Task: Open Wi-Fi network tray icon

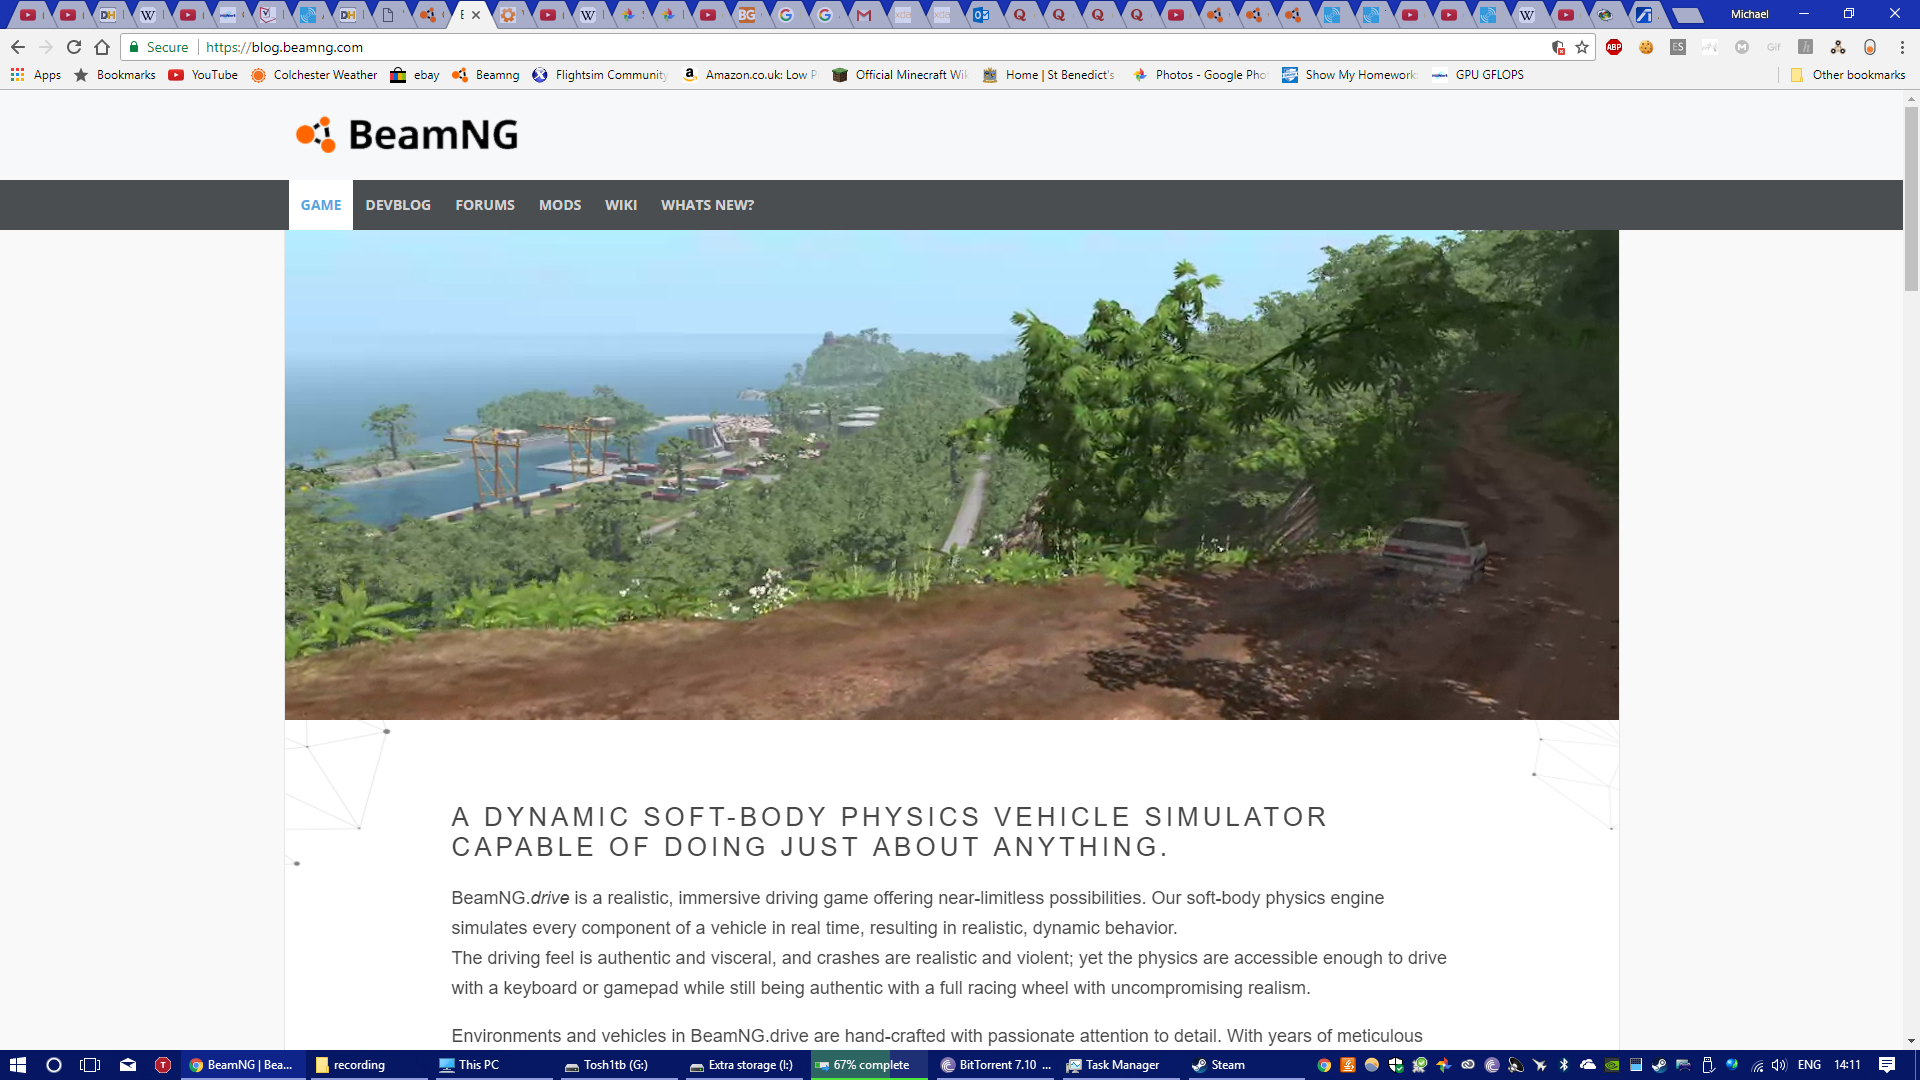Action: click(x=1757, y=1065)
